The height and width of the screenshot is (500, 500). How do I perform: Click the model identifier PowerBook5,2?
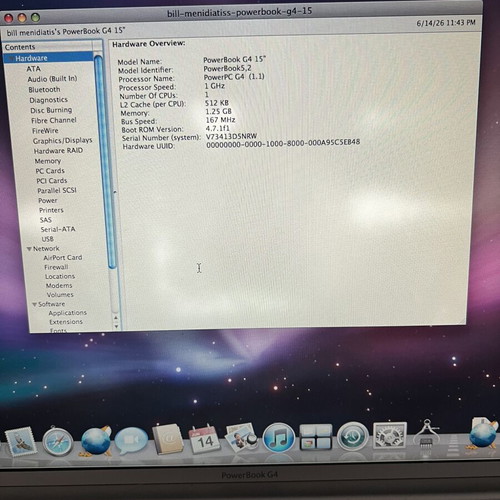pos(227,68)
